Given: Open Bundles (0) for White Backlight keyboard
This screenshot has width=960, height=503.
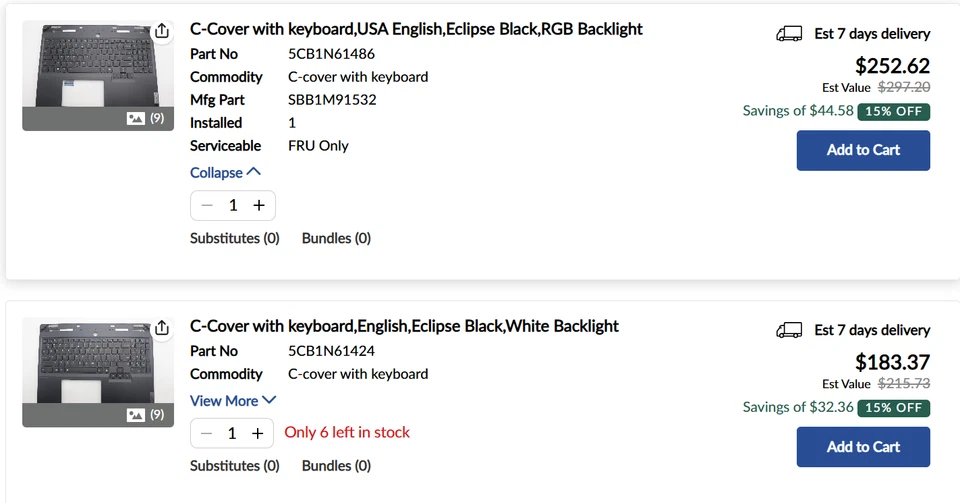Looking at the screenshot, I should (x=336, y=465).
